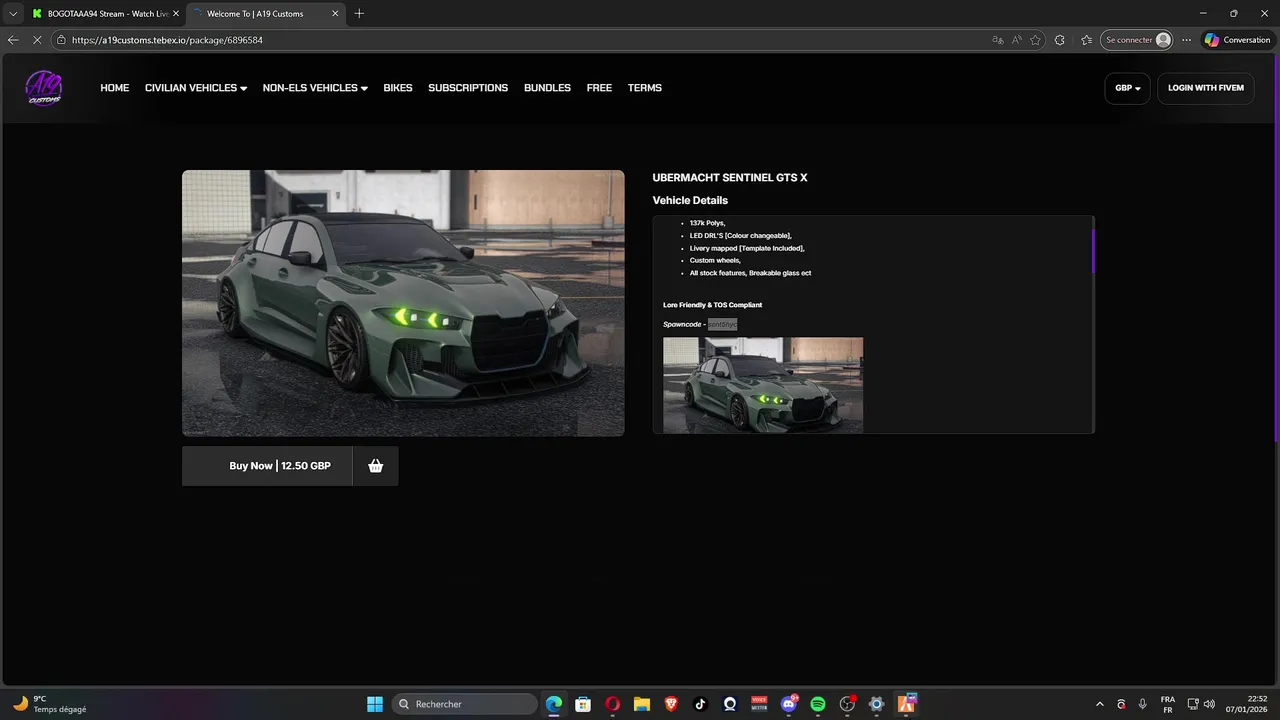Click the browser back arrow

click(x=13, y=40)
